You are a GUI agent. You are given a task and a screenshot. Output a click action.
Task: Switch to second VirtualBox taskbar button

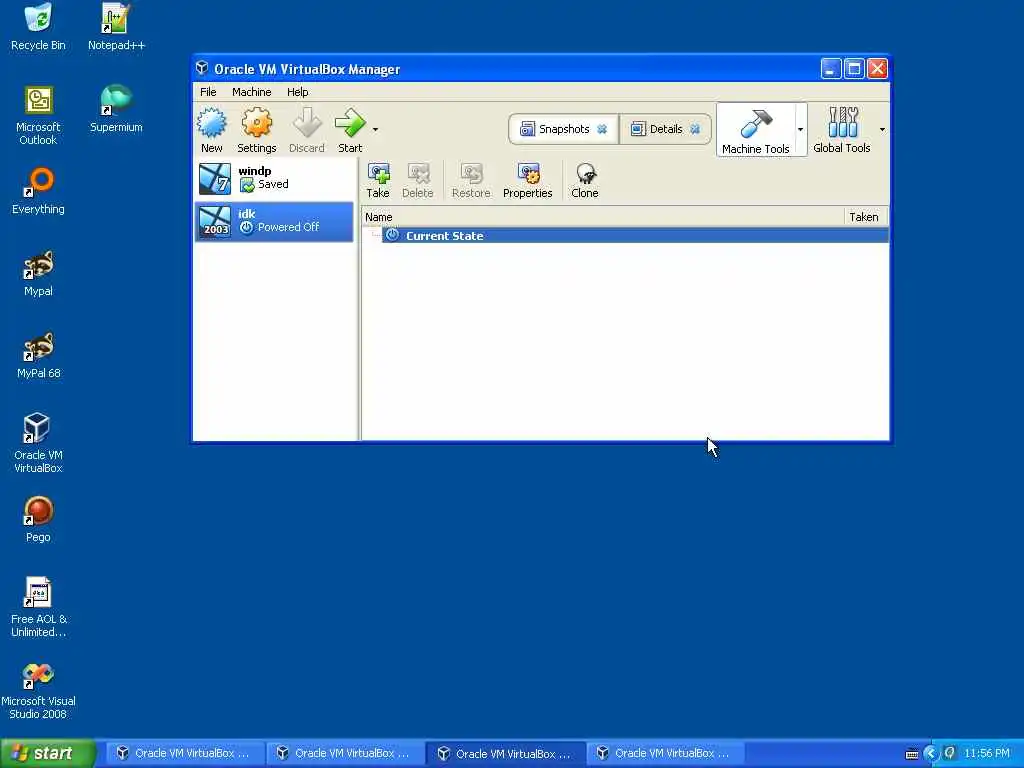344,753
